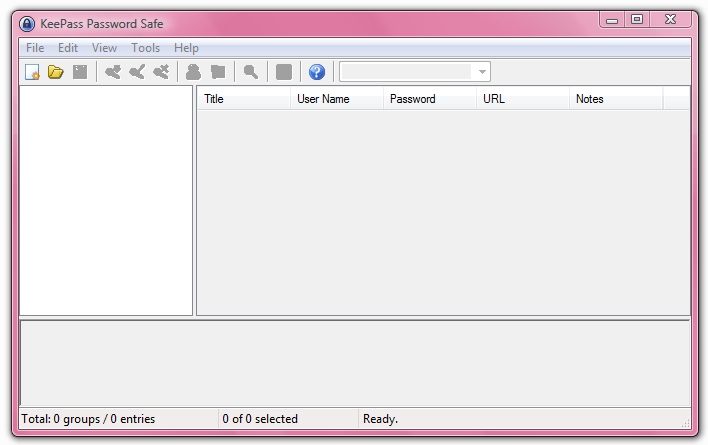The image size is (708, 445).
Task: Close the KeePass window
Action: 671,20
